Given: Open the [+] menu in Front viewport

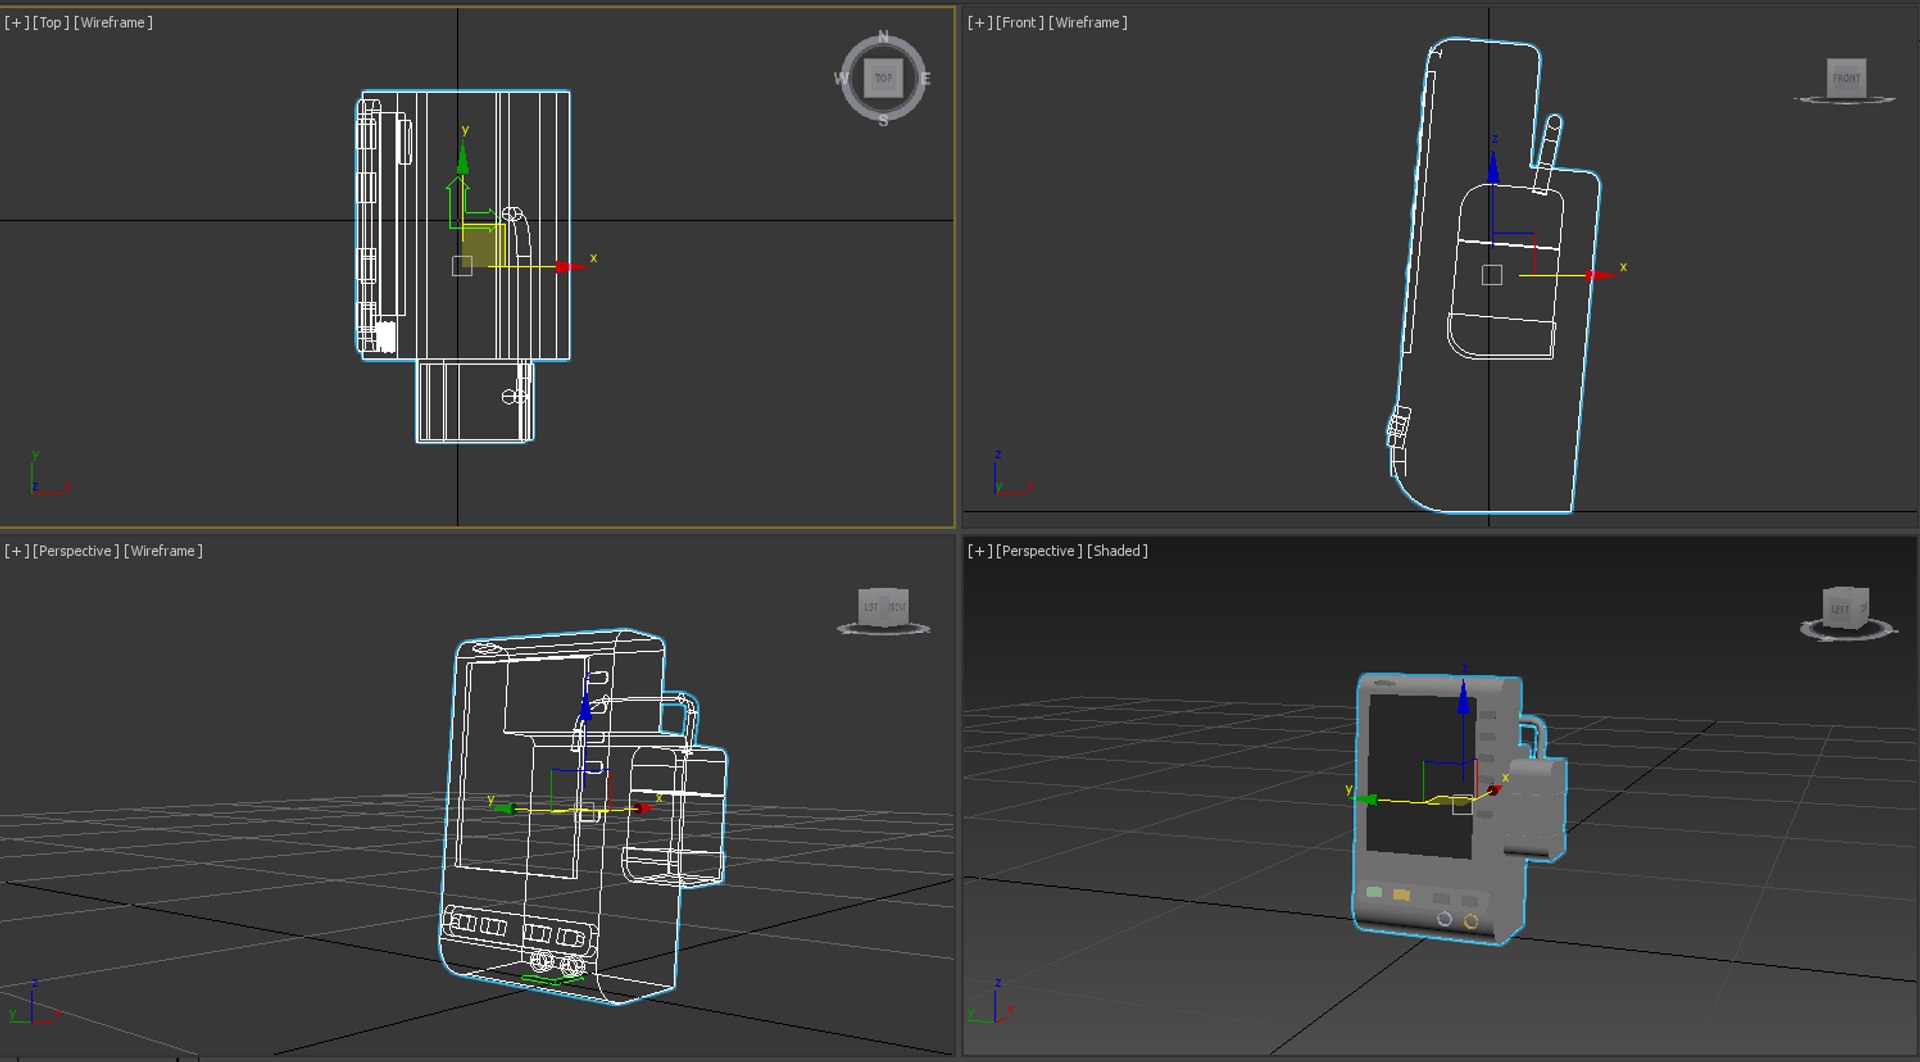Looking at the screenshot, I should click(x=980, y=22).
